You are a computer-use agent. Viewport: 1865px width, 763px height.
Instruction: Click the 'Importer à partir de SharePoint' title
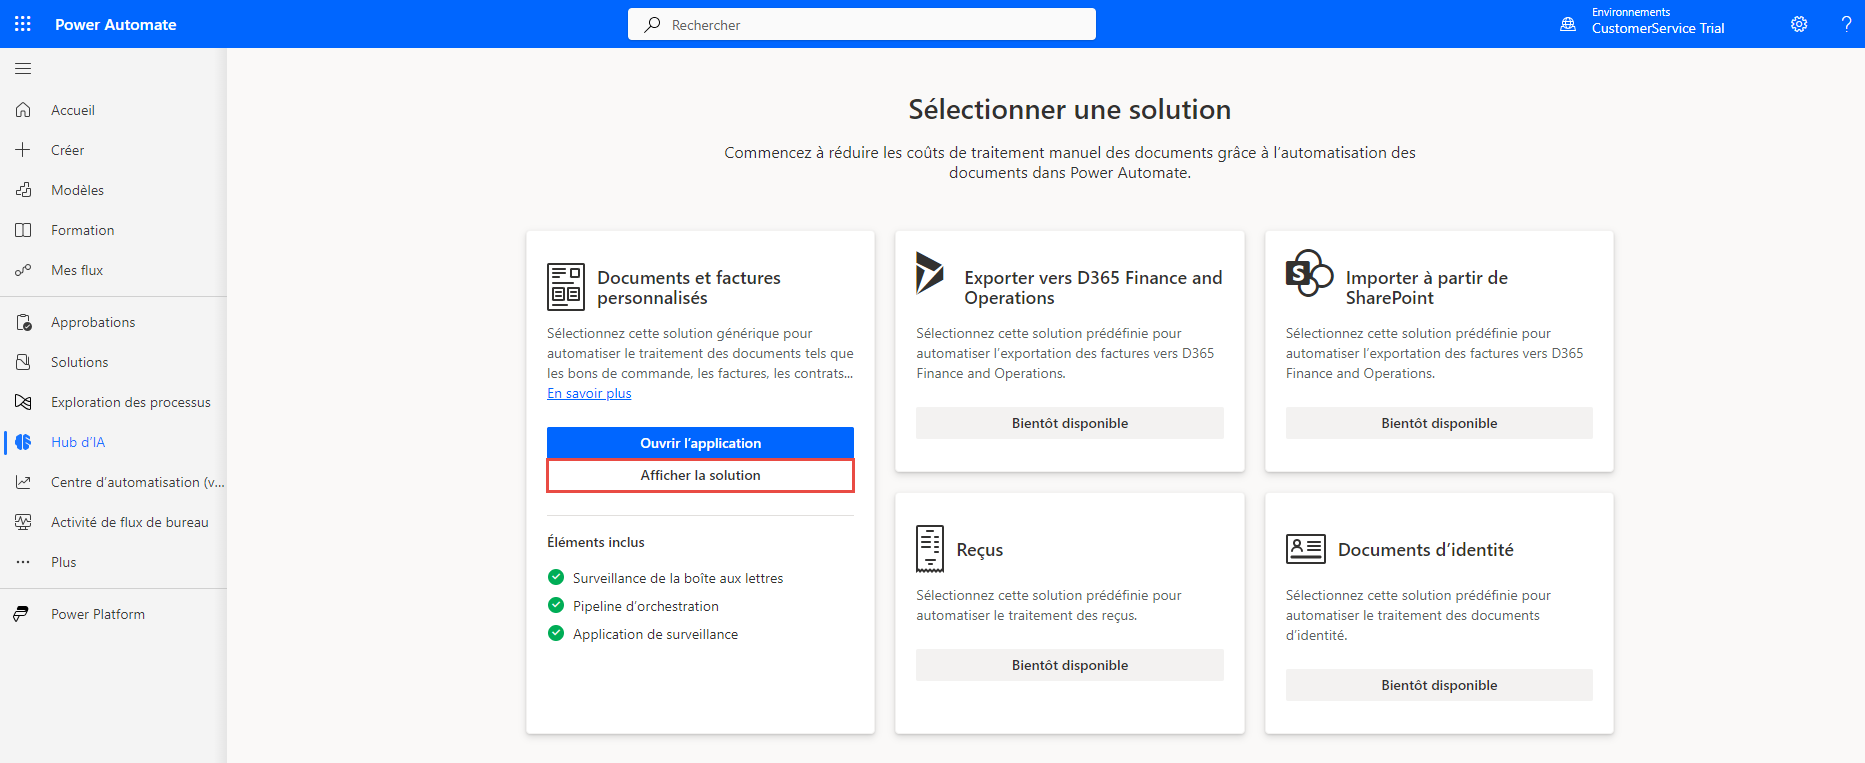click(1427, 287)
